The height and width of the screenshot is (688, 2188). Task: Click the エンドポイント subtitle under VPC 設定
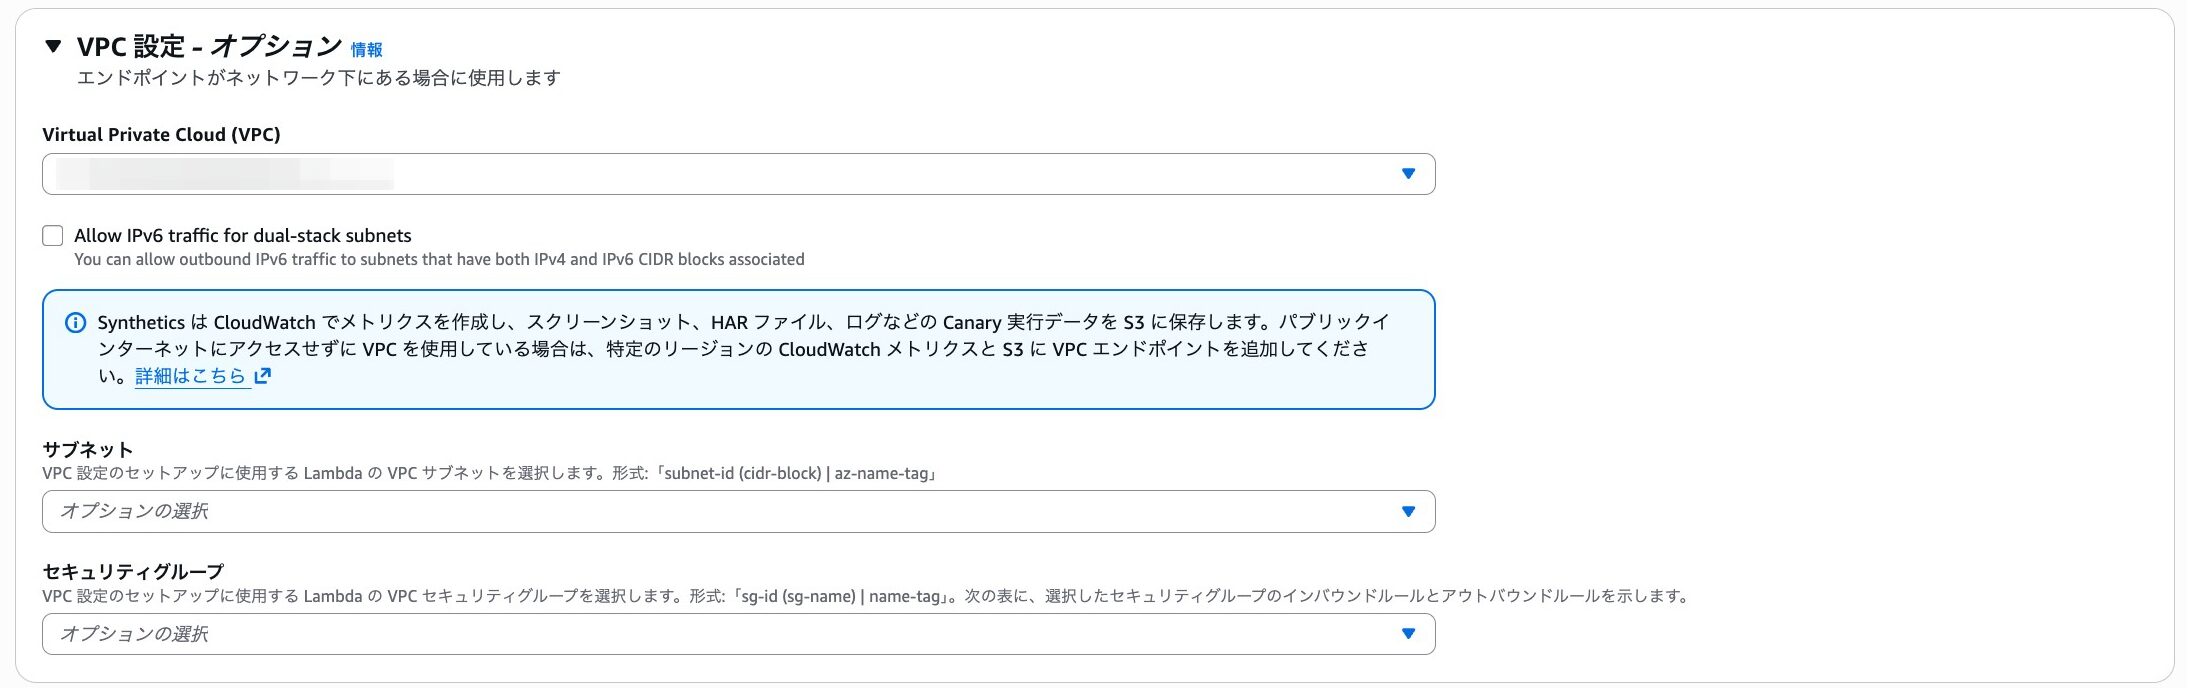coord(318,78)
